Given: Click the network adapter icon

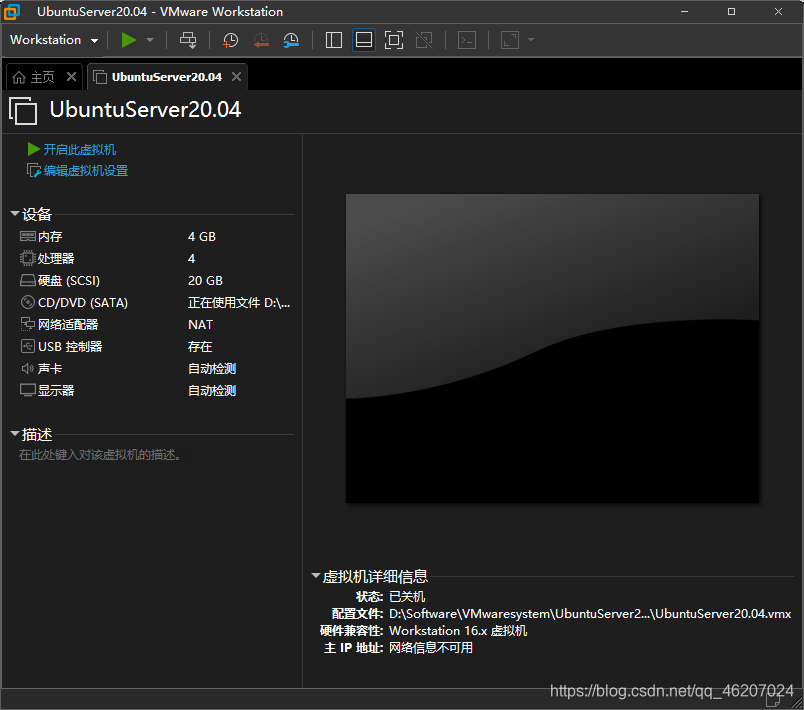Looking at the screenshot, I should tap(28, 324).
